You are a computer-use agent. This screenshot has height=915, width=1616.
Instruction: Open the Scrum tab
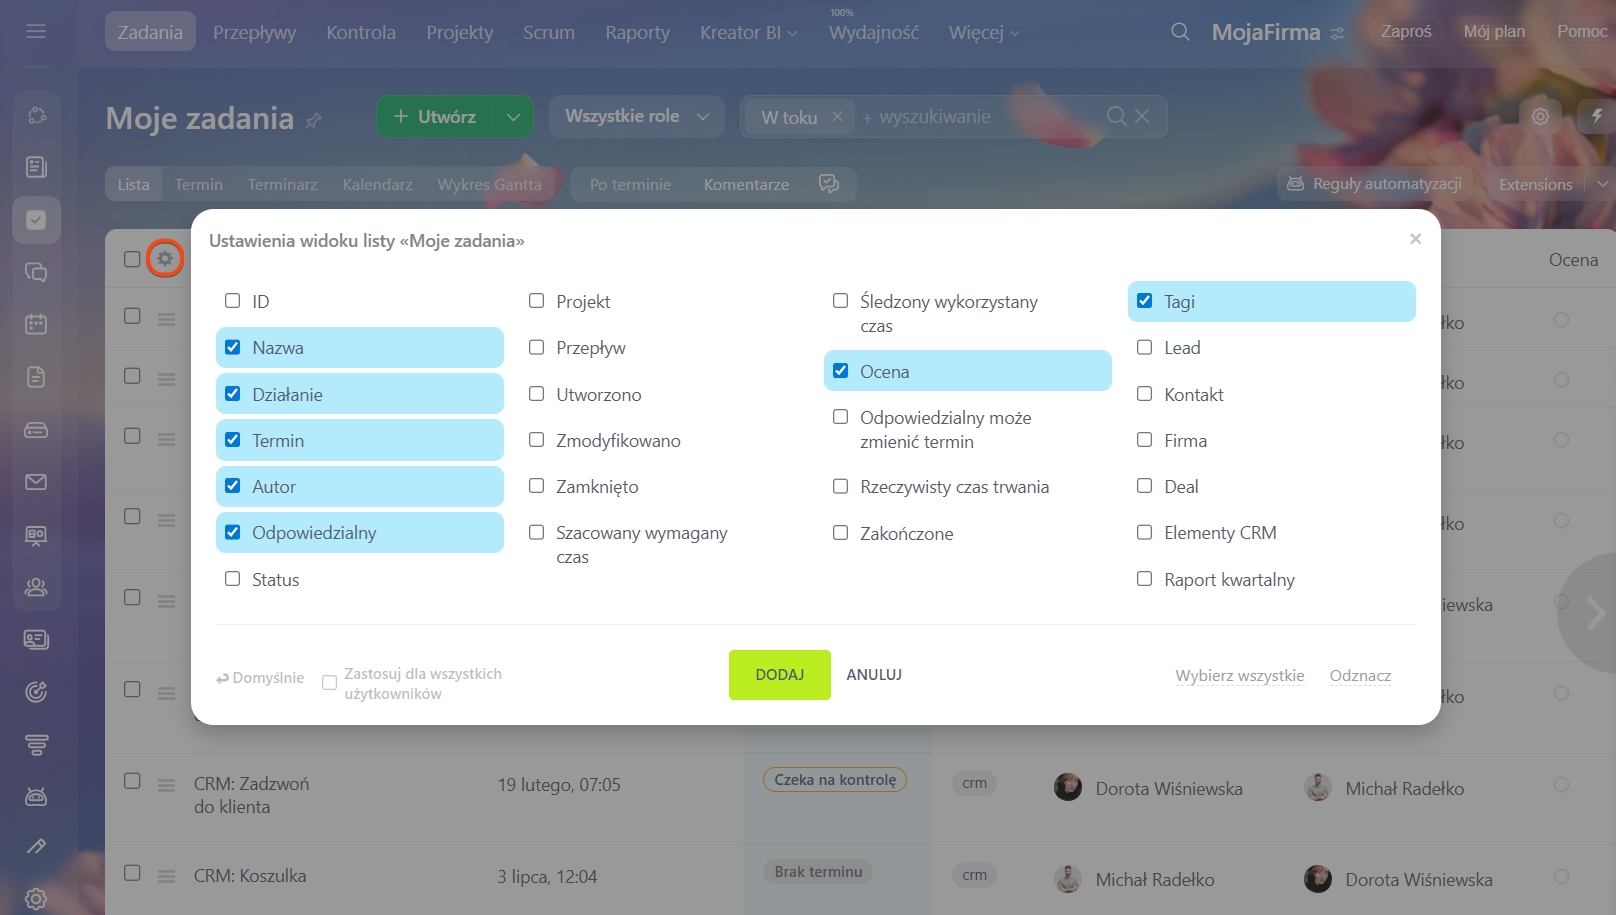point(549,33)
